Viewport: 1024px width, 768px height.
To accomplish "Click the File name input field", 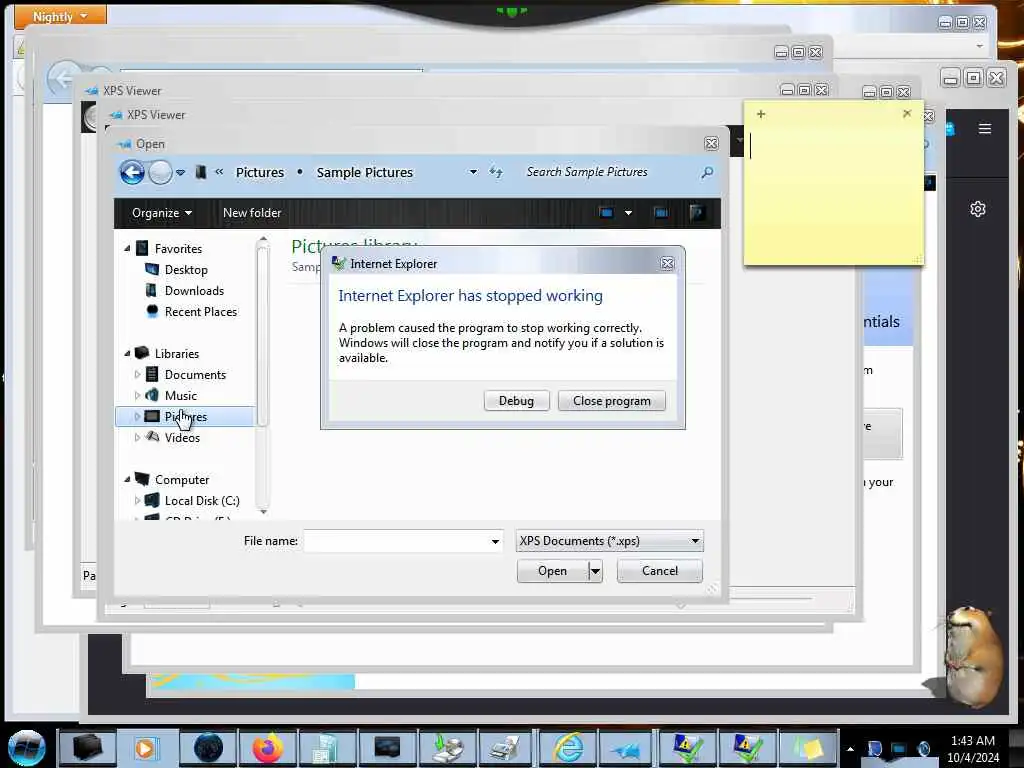I will (396, 541).
